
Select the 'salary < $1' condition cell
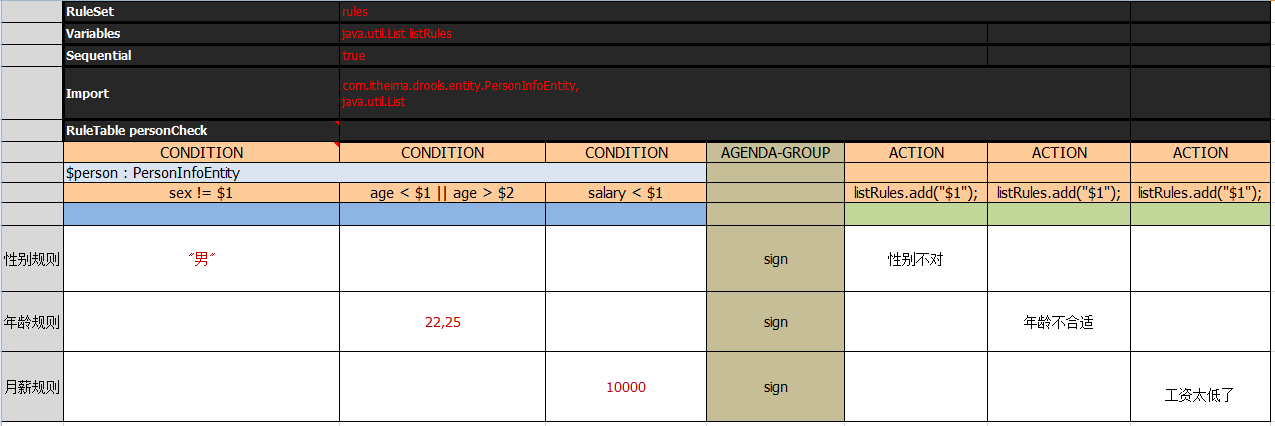click(x=626, y=193)
